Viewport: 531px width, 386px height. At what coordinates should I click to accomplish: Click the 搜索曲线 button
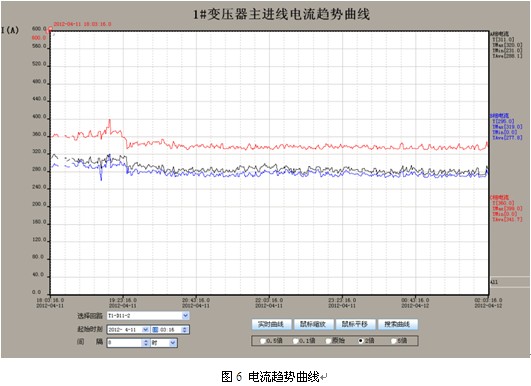[x=398, y=324]
